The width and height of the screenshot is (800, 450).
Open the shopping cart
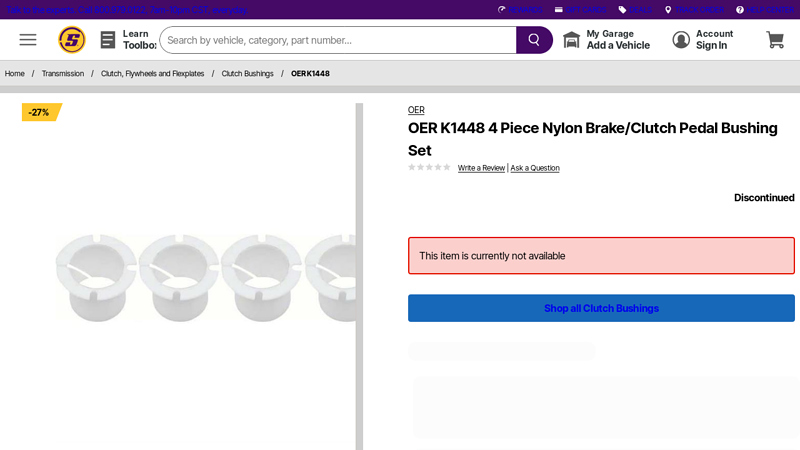tap(775, 40)
